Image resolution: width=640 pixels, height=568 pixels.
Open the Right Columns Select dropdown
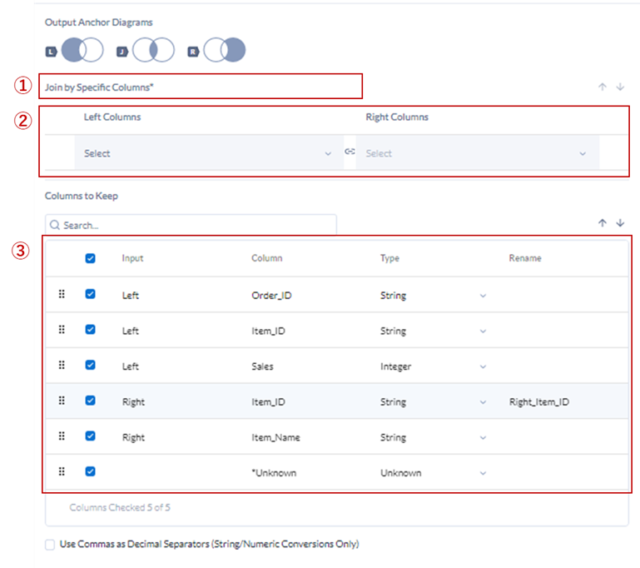pos(477,153)
